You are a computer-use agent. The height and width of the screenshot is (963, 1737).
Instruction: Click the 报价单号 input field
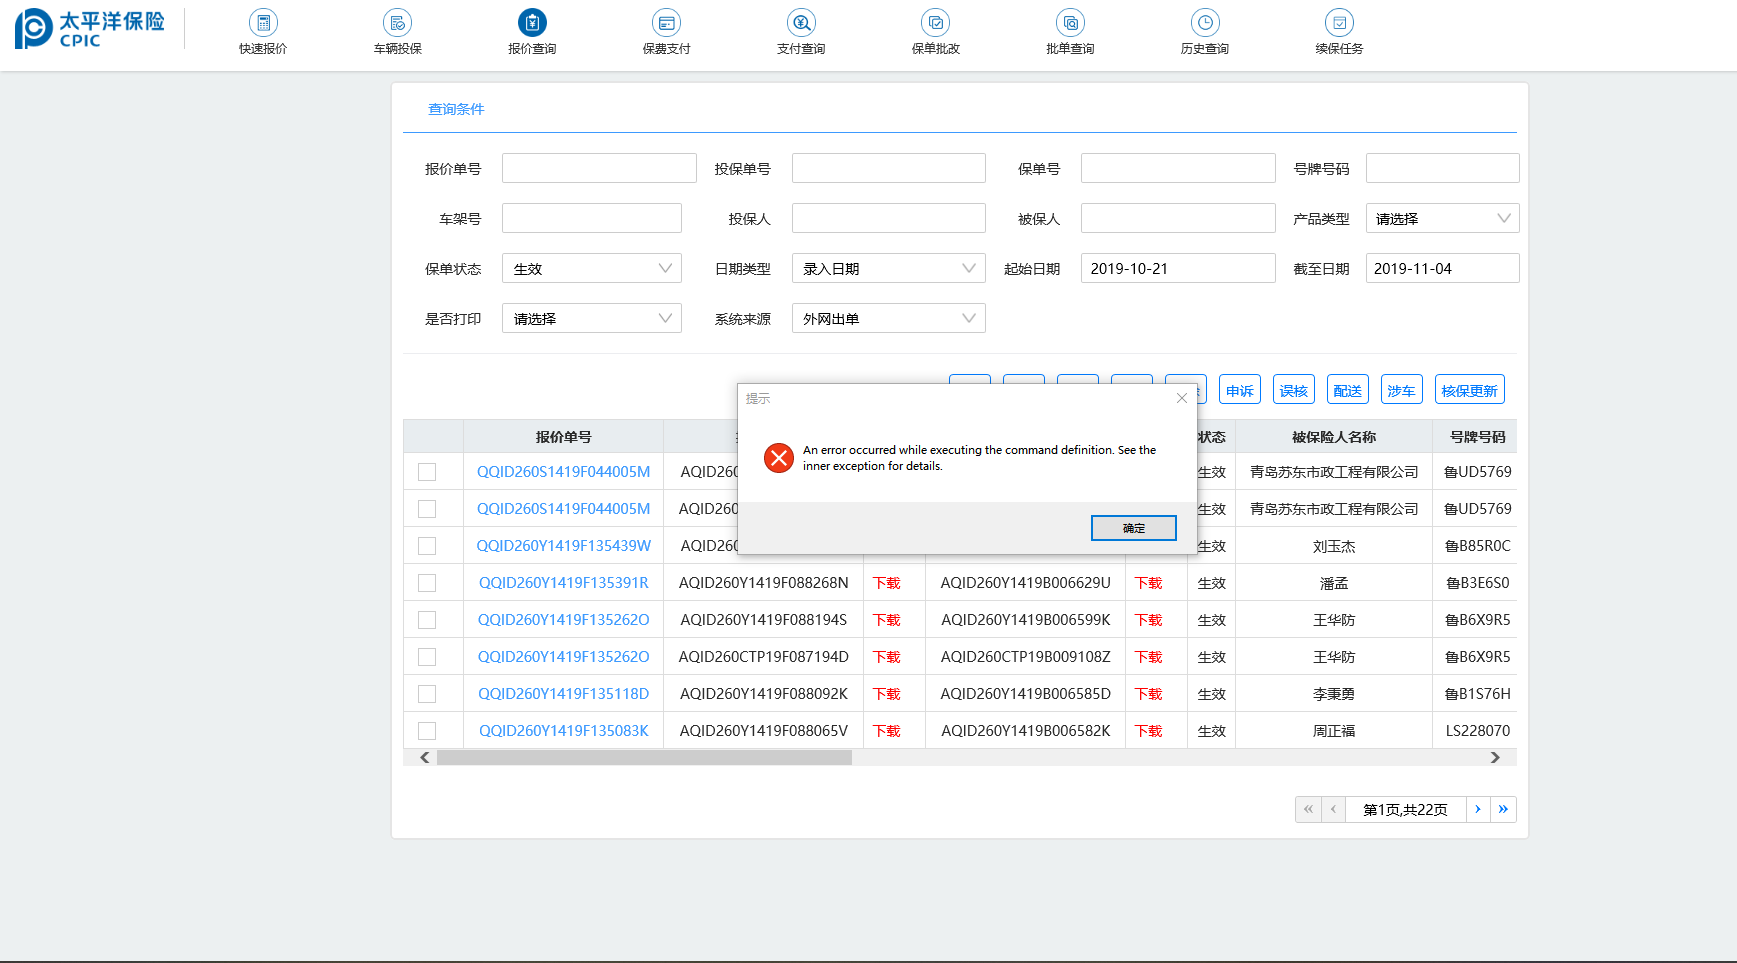(598, 168)
